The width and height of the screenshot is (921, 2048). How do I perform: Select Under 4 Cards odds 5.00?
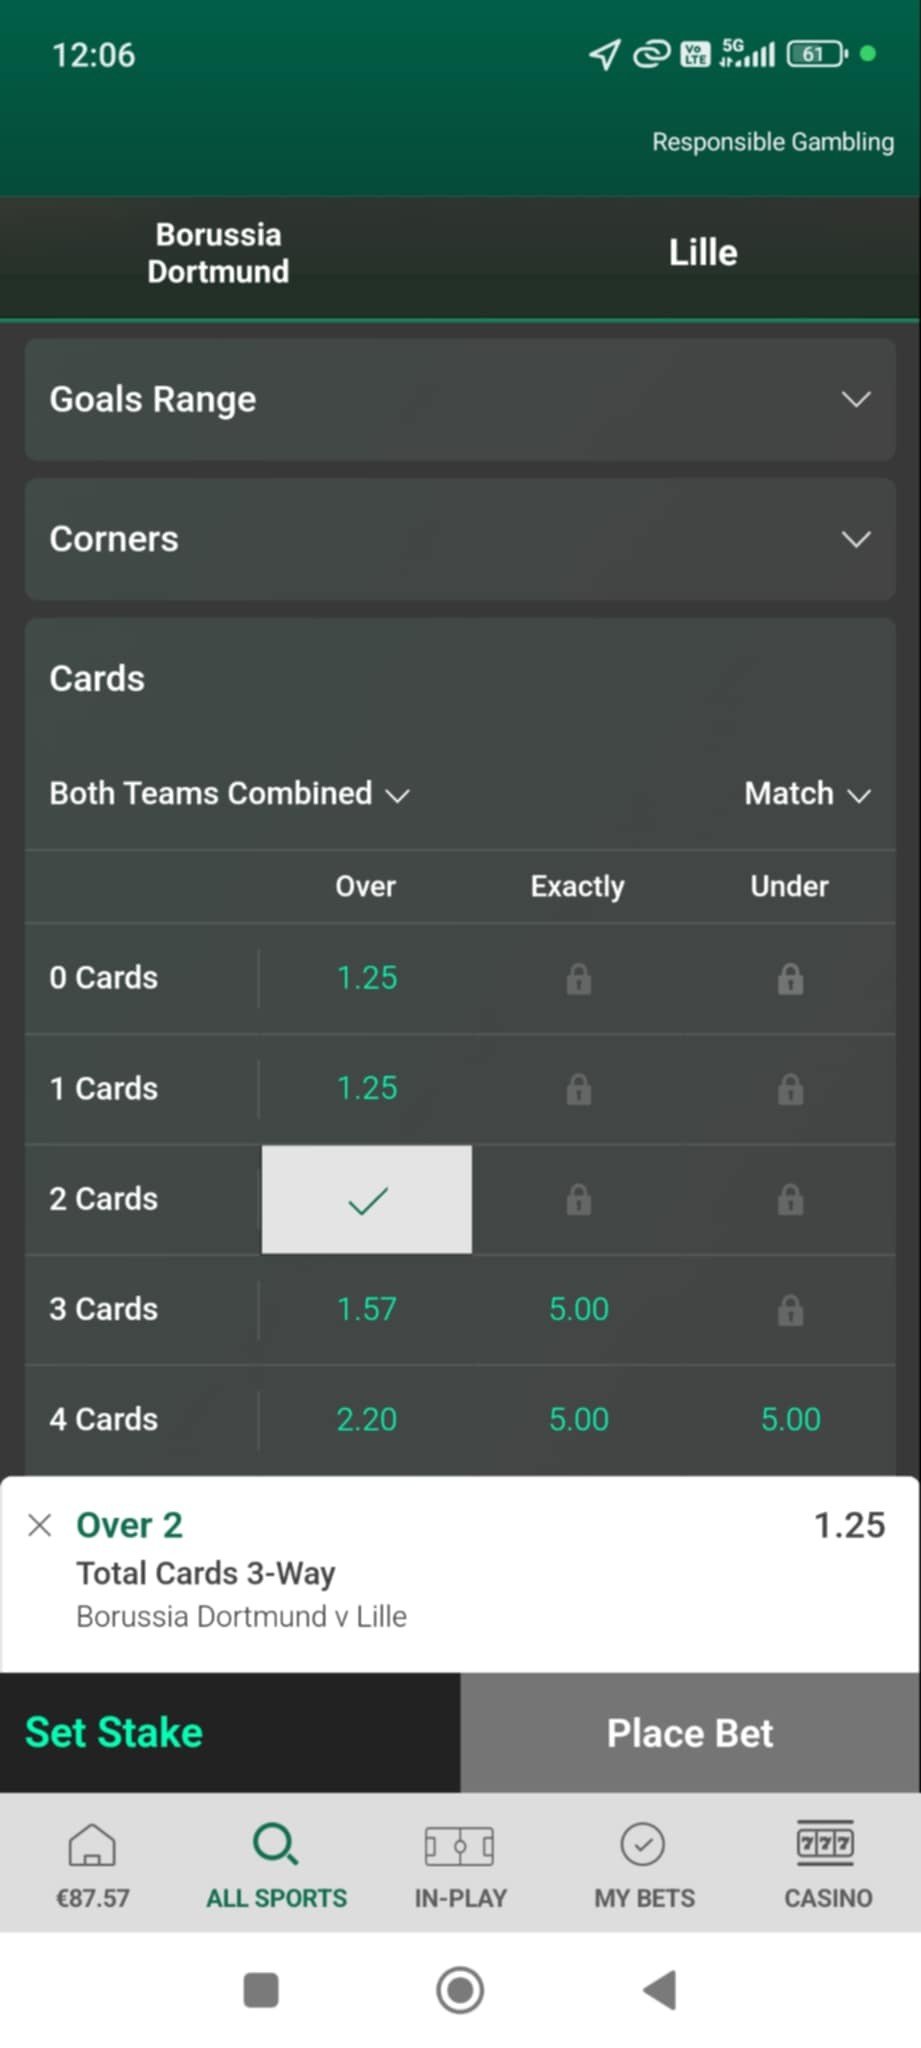(x=790, y=1419)
